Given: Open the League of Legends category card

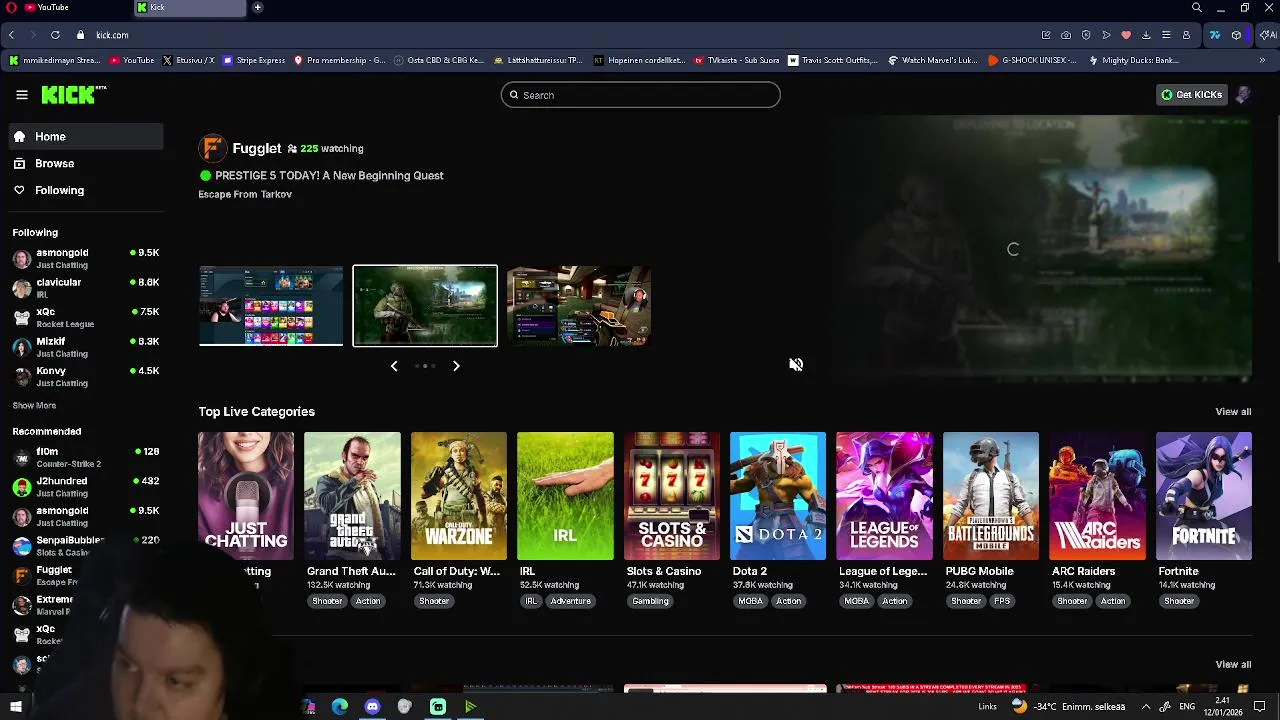Looking at the screenshot, I should [884, 496].
